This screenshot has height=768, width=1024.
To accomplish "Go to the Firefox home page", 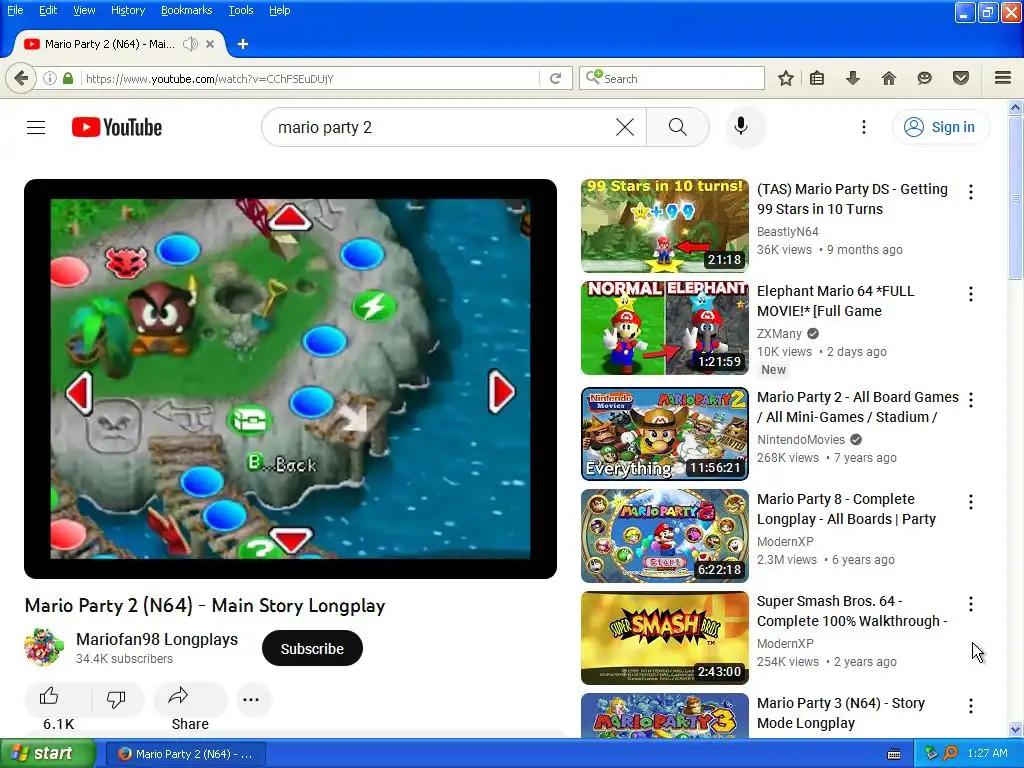I will click(x=889, y=78).
